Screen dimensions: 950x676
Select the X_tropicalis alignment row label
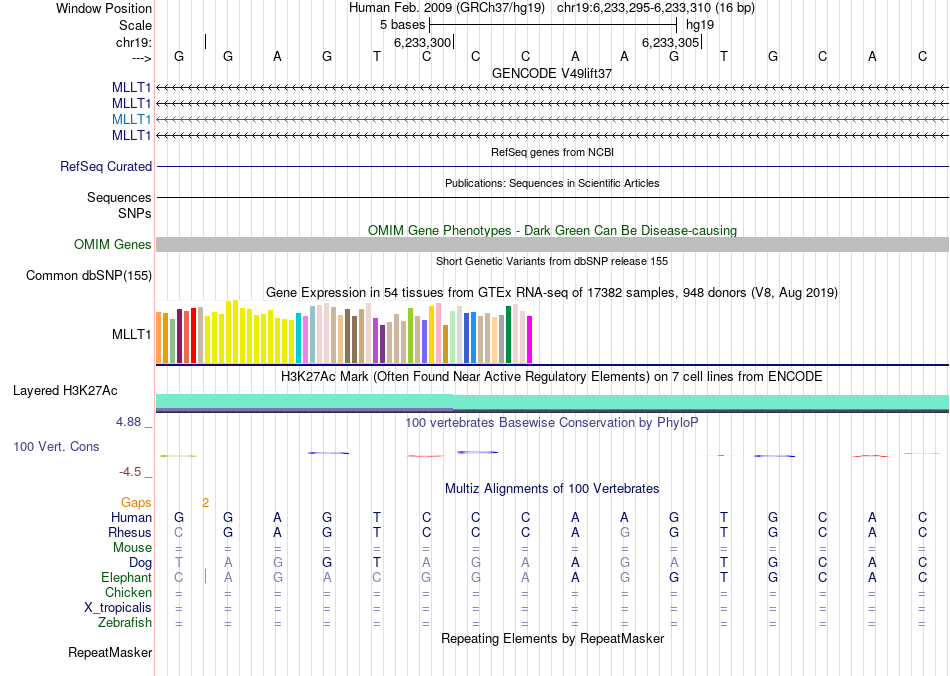tap(118, 608)
